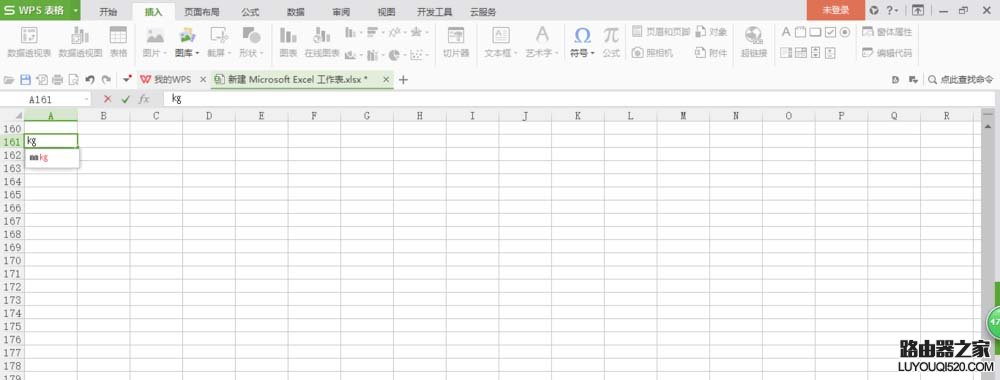Click the 数据透视图 pivot chart icon

(80, 35)
